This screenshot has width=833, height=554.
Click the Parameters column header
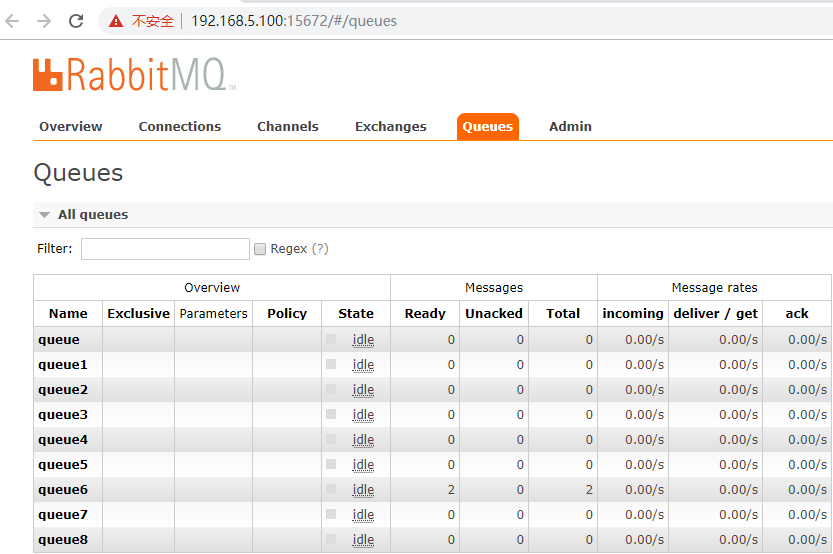pyautogui.click(x=214, y=313)
